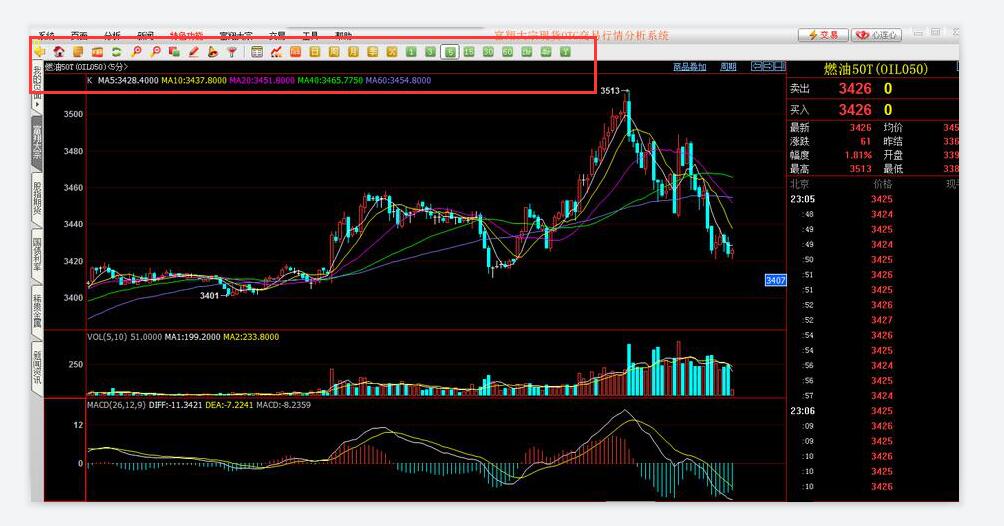This screenshot has width=1004, height=526.
Task: Expand the small arrow on left sidebar
Action: (x=37, y=103)
